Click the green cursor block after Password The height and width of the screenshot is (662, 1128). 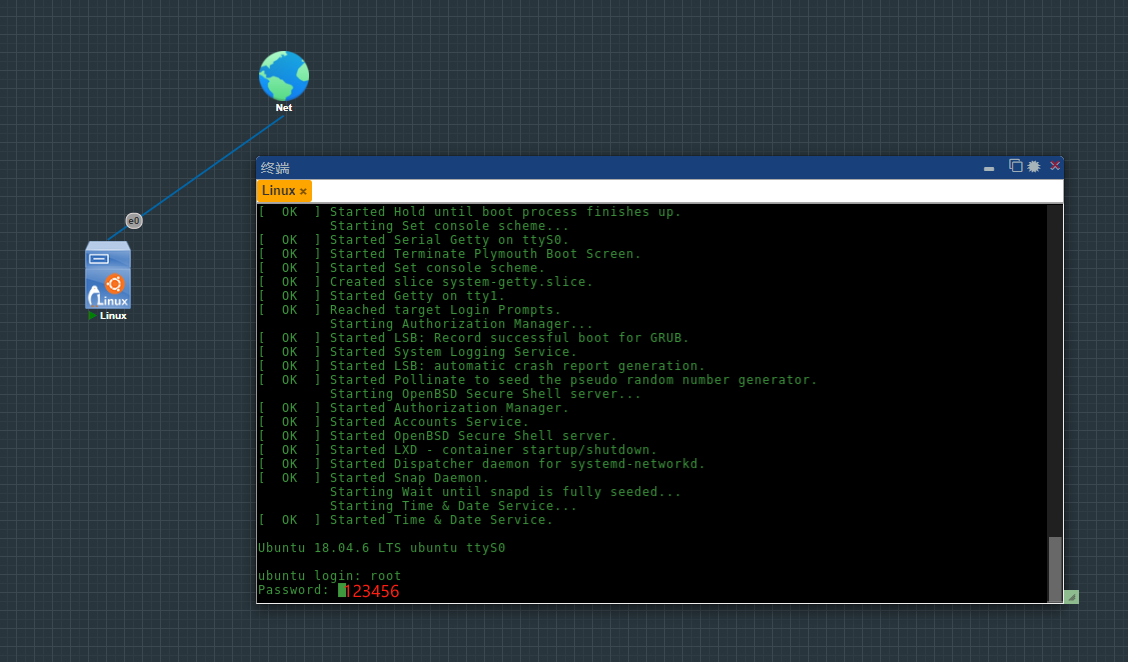pos(340,590)
